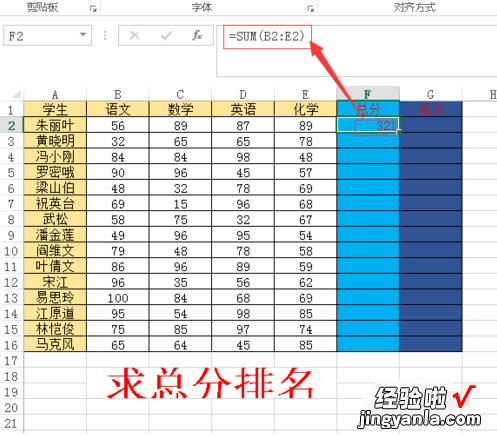Screen dimensions: 497x436
Task: Select column D header
Action: (243, 94)
